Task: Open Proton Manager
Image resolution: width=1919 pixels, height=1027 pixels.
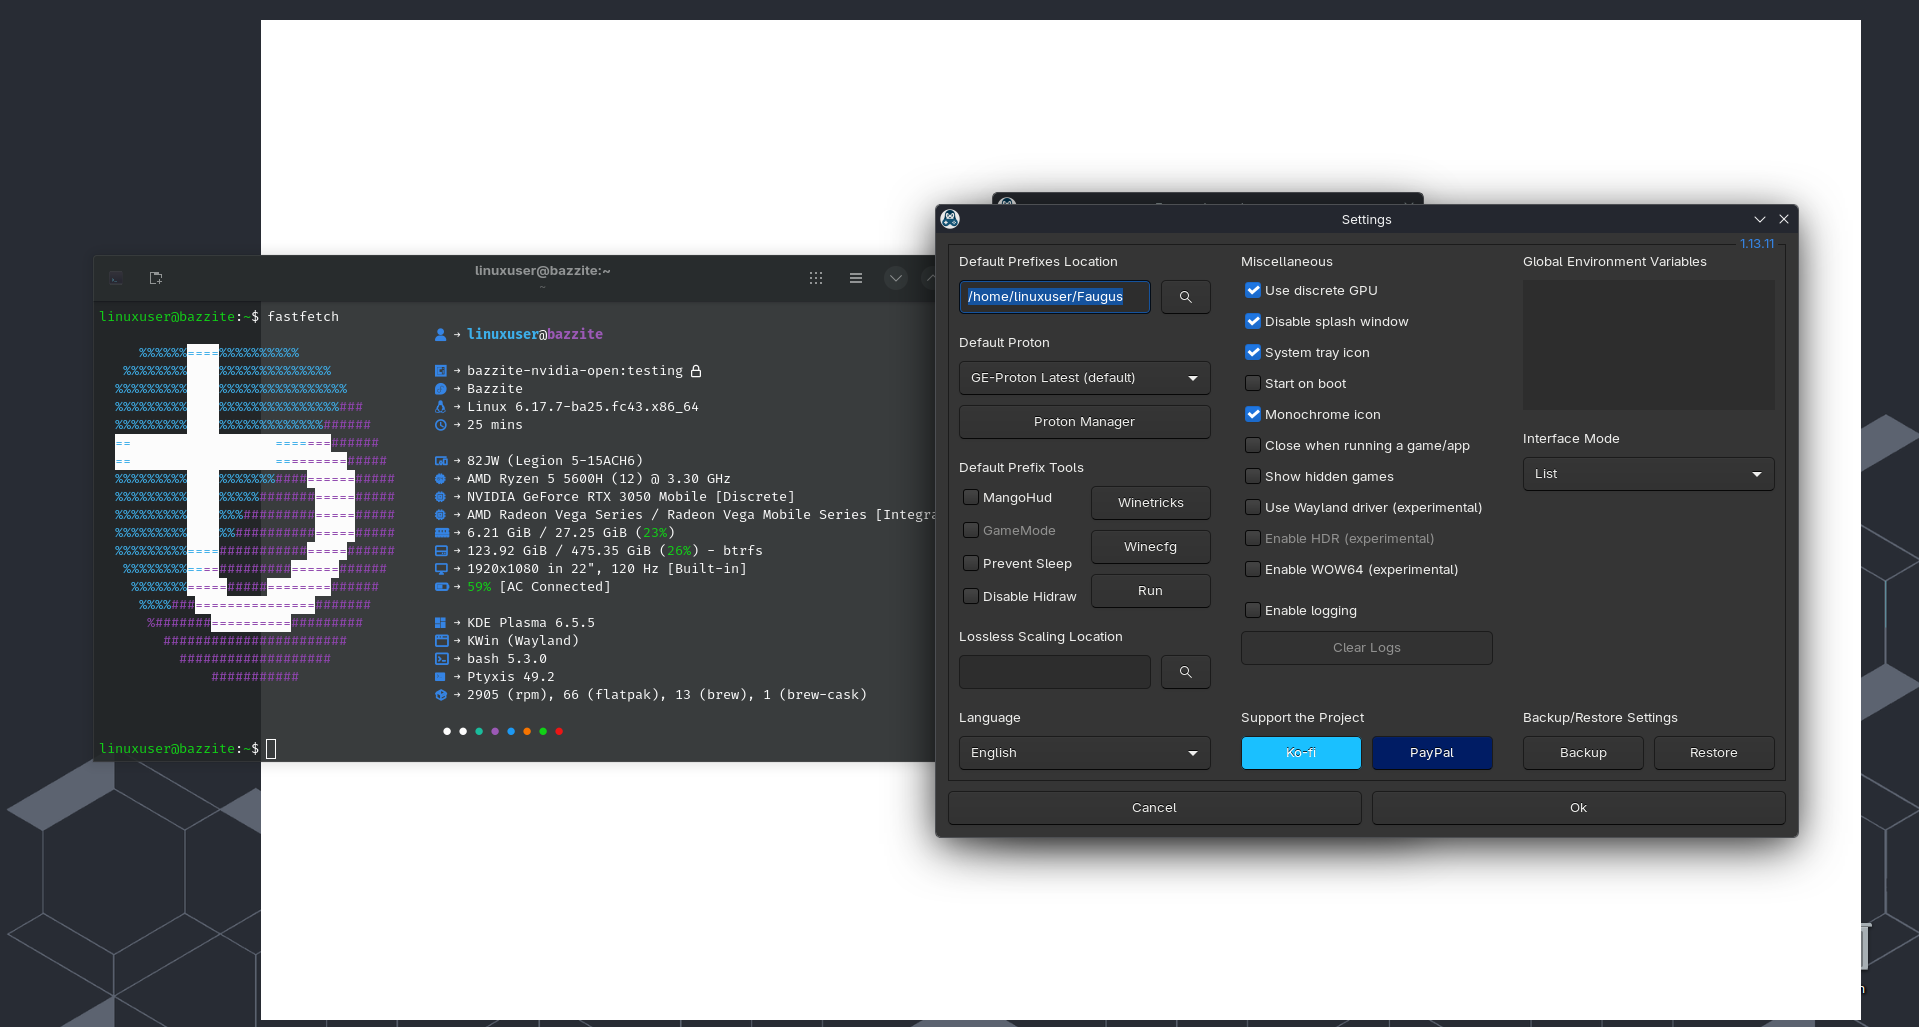Action: (x=1085, y=422)
